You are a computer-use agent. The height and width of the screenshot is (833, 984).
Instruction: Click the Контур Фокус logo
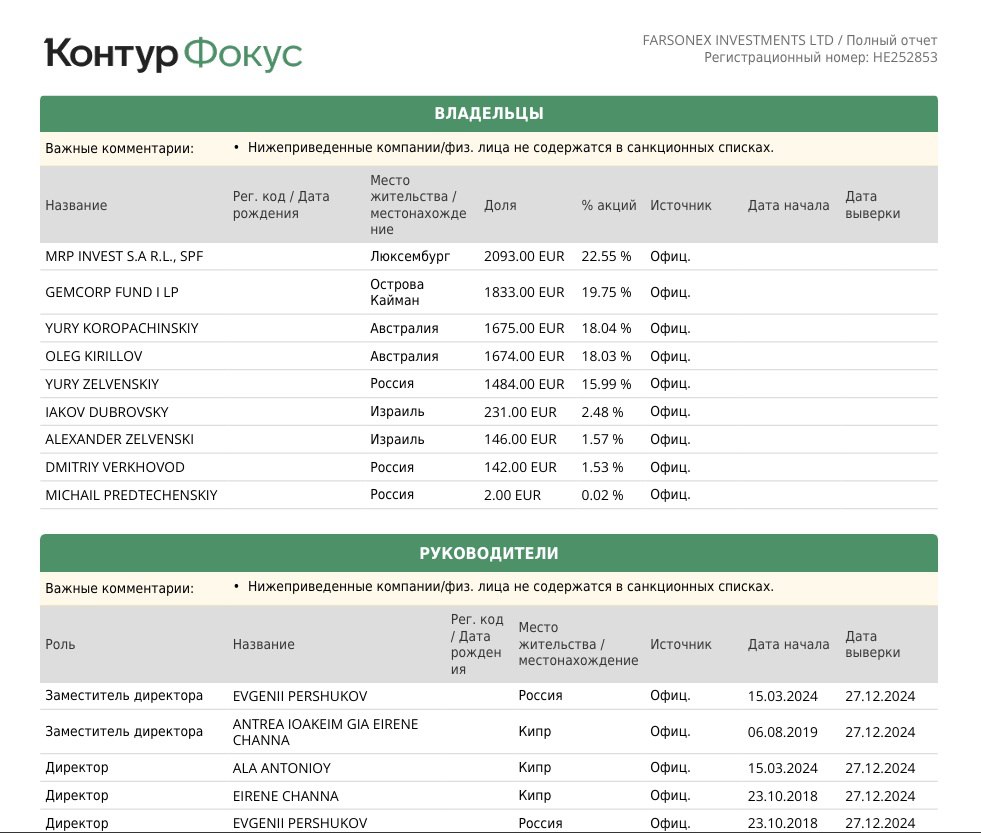(173, 54)
